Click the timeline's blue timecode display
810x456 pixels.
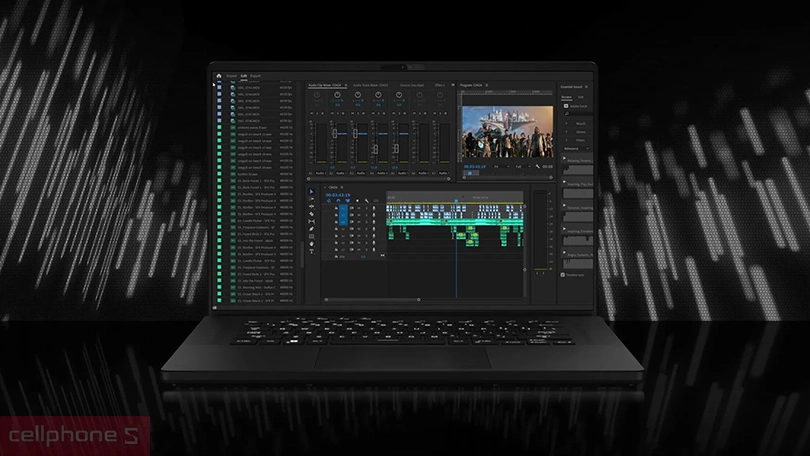(x=338, y=195)
